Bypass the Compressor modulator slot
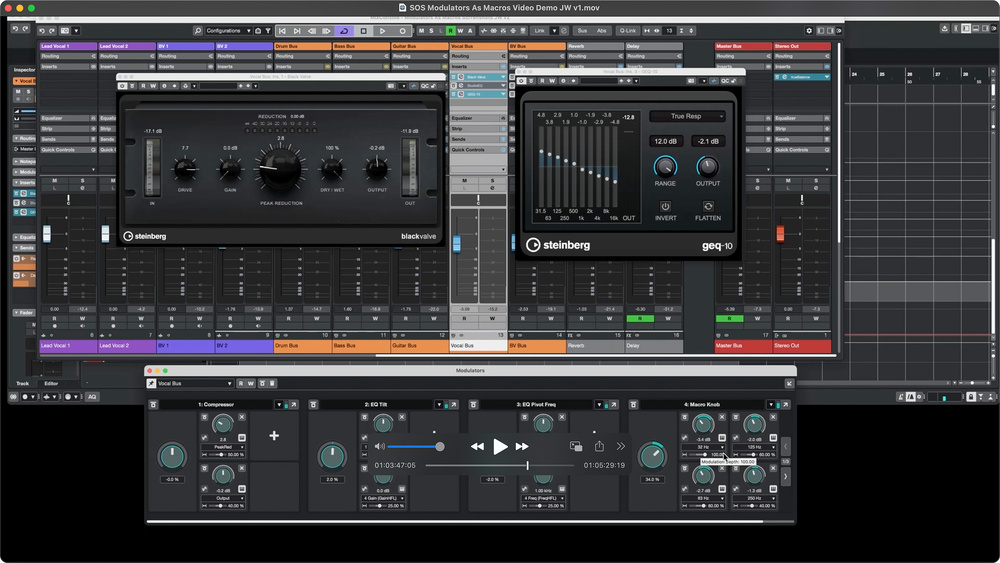This screenshot has height=563, width=1000. [x=153, y=405]
